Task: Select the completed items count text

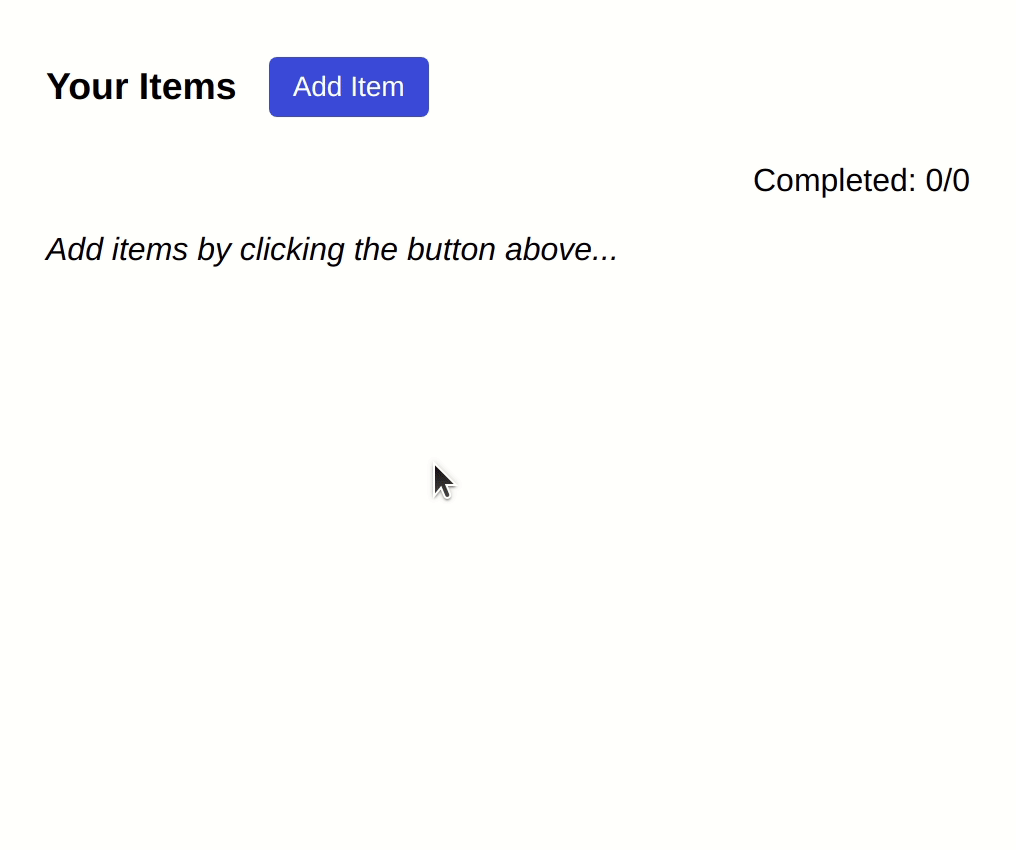Action: point(860,181)
